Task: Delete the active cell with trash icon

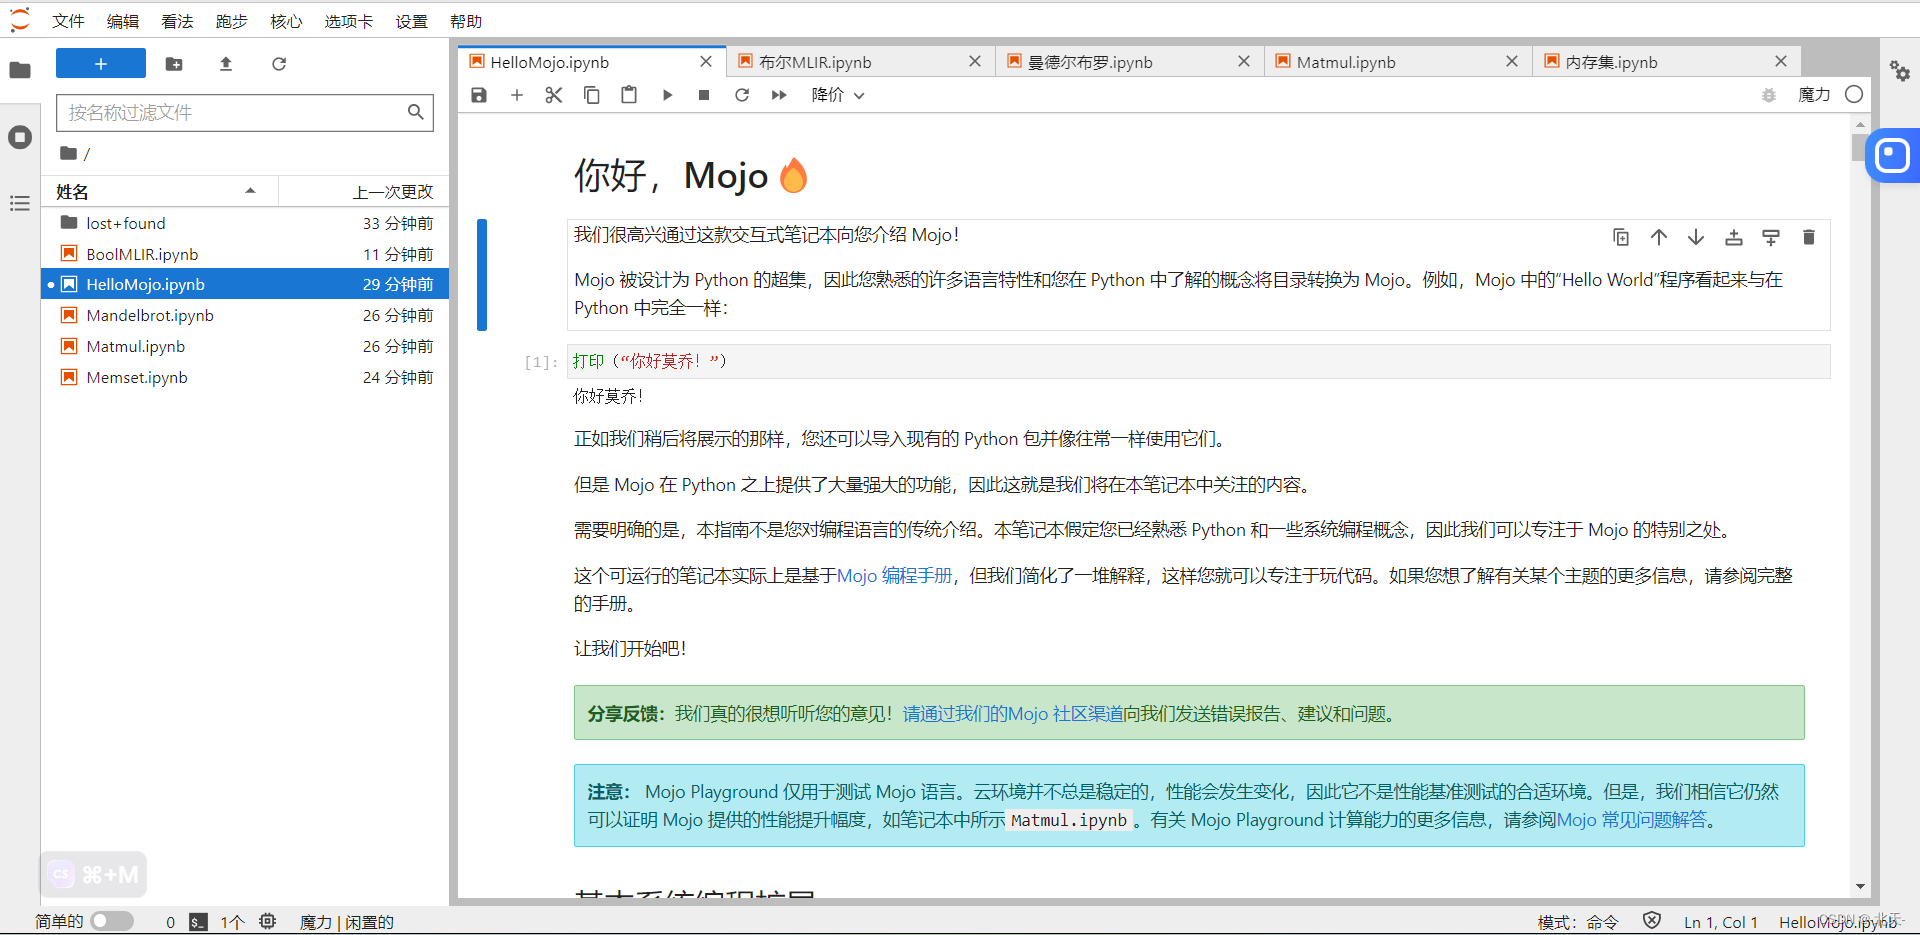Action: [1808, 237]
